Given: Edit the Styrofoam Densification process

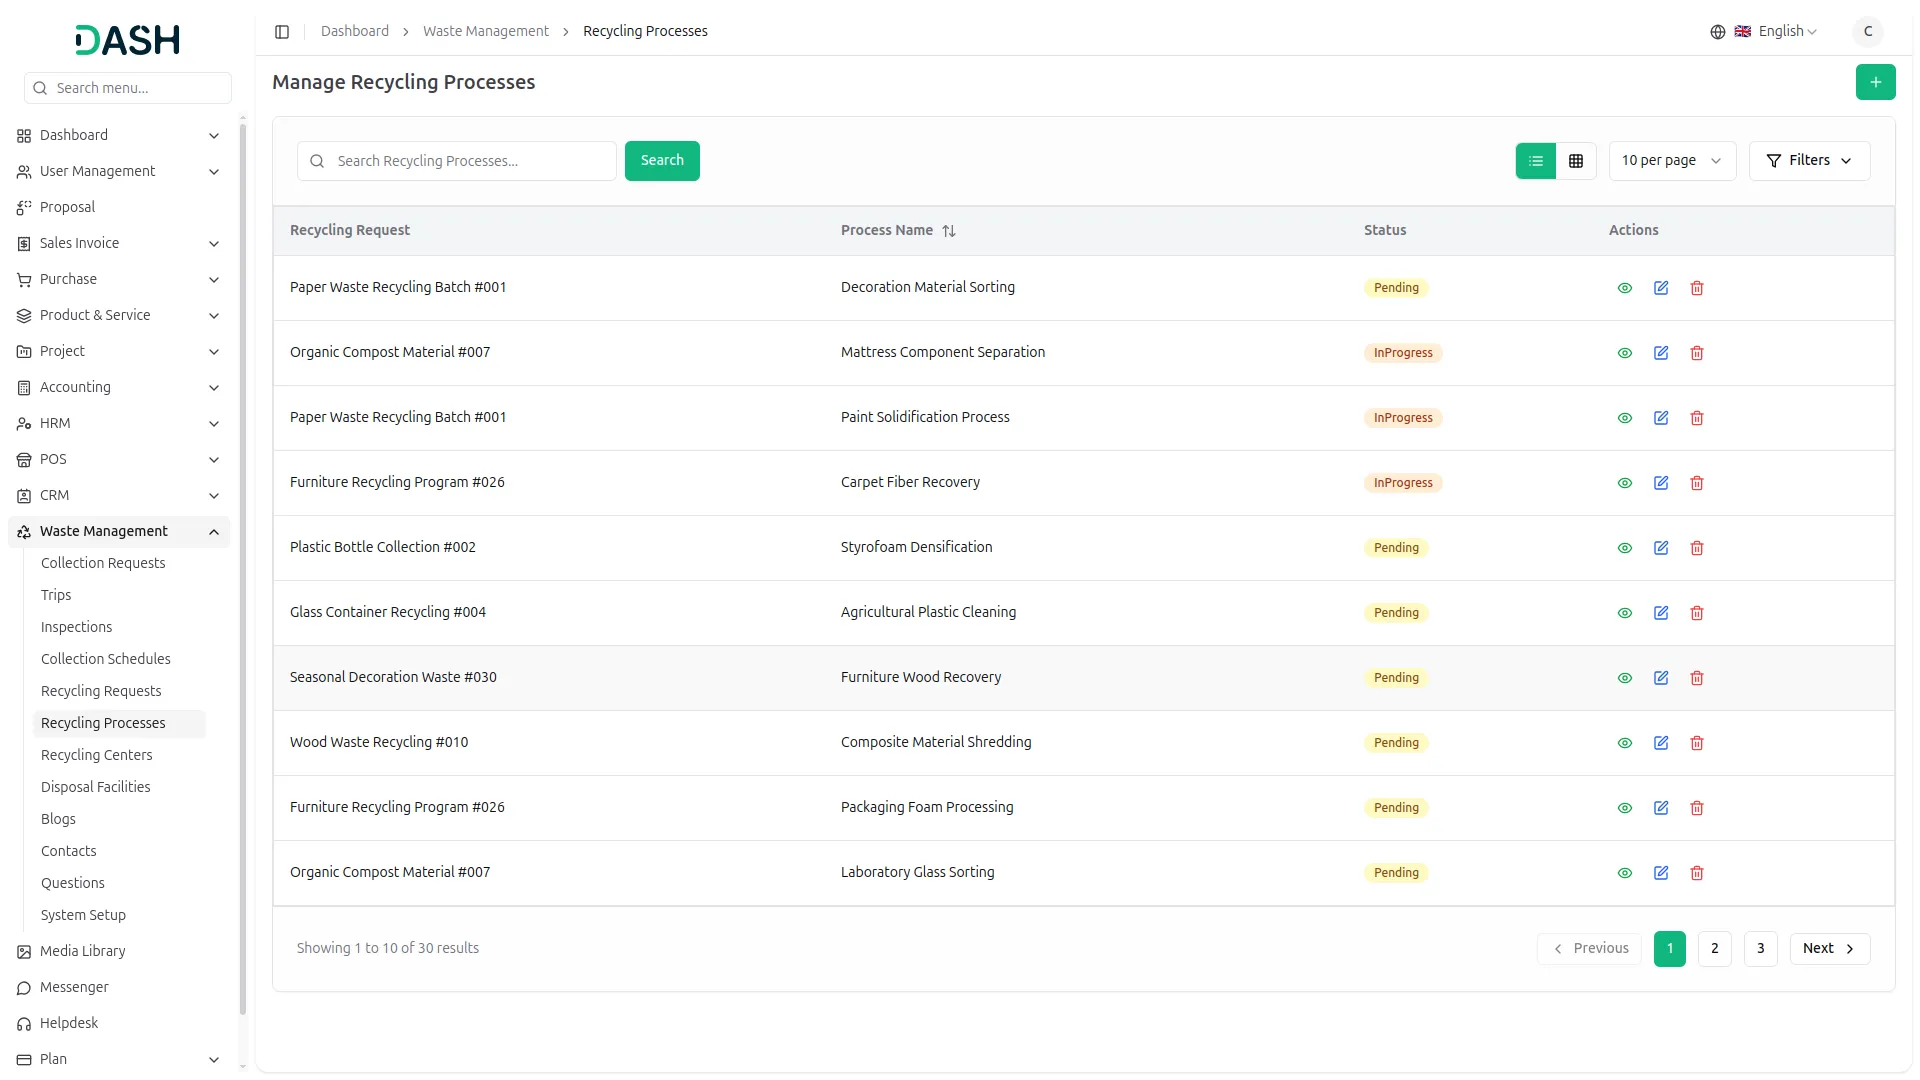Looking at the screenshot, I should (1660, 548).
